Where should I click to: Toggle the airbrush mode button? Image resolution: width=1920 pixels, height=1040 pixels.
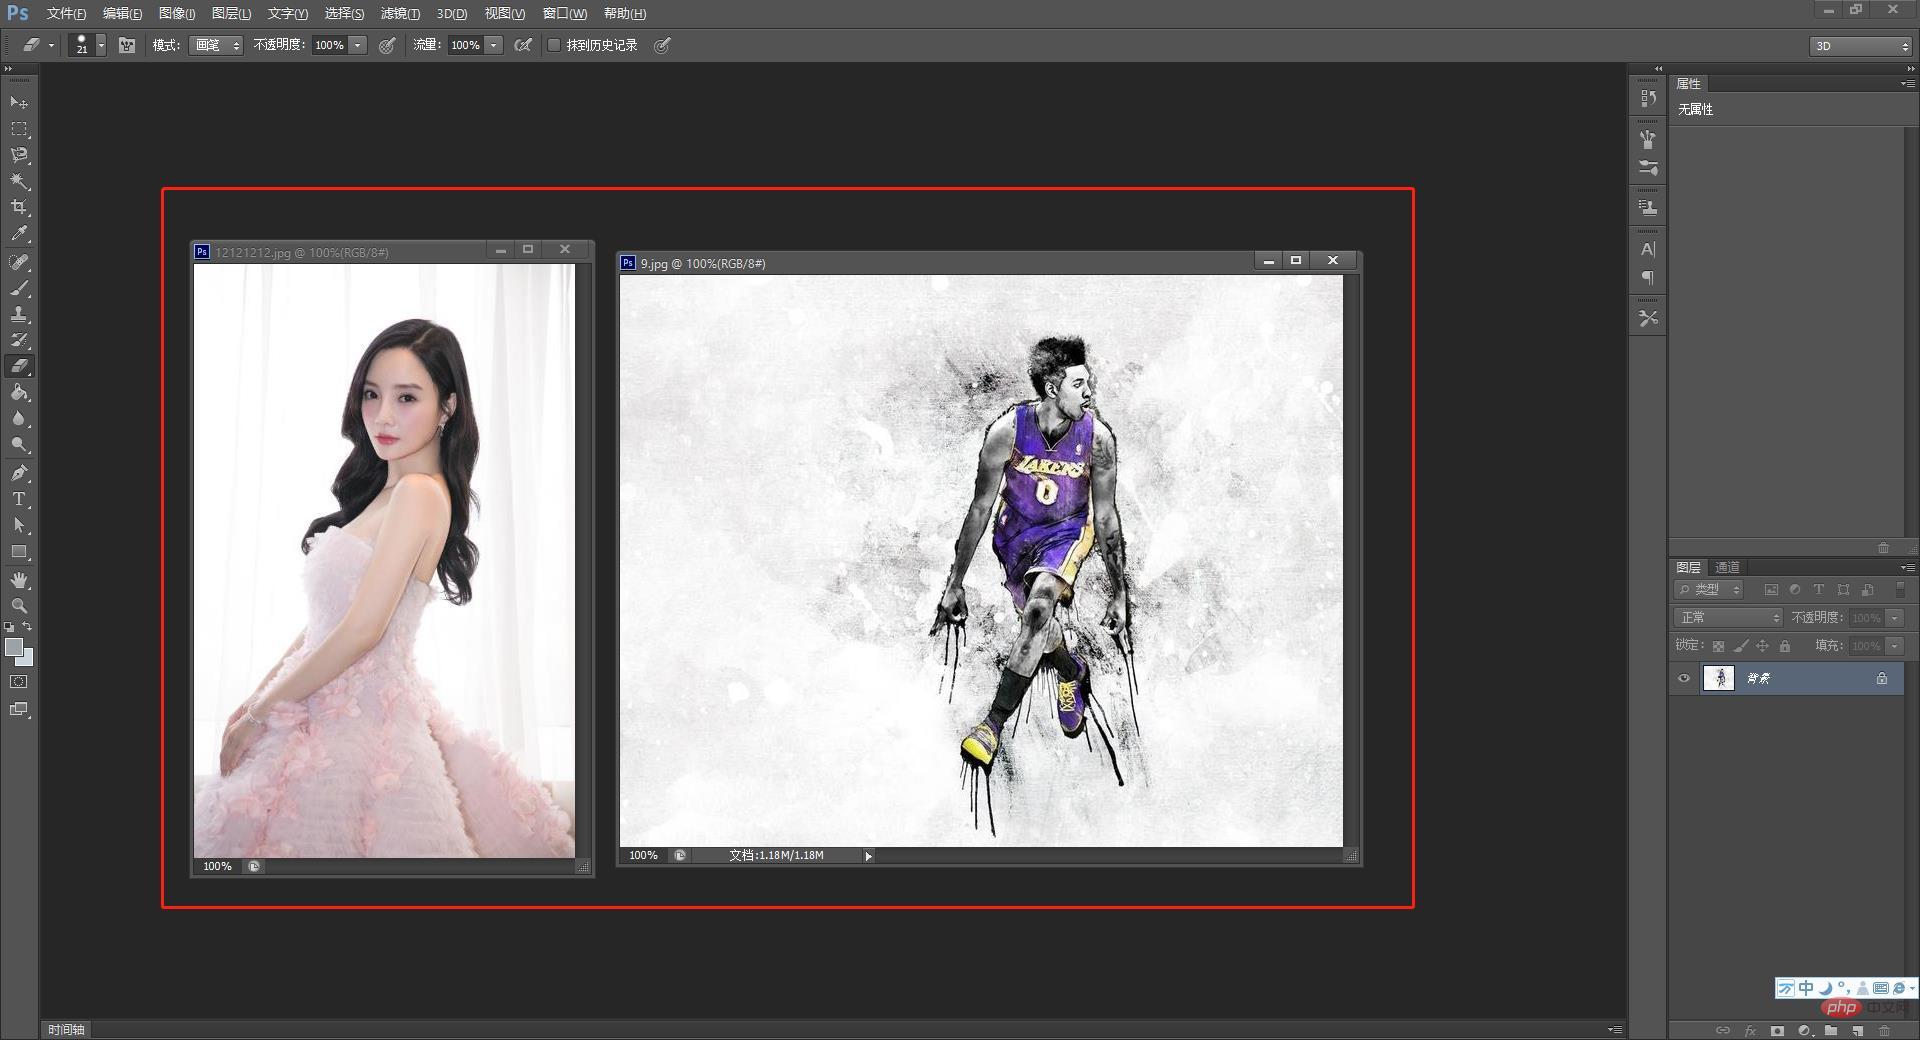pyautogui.click(x=523, y=45)
